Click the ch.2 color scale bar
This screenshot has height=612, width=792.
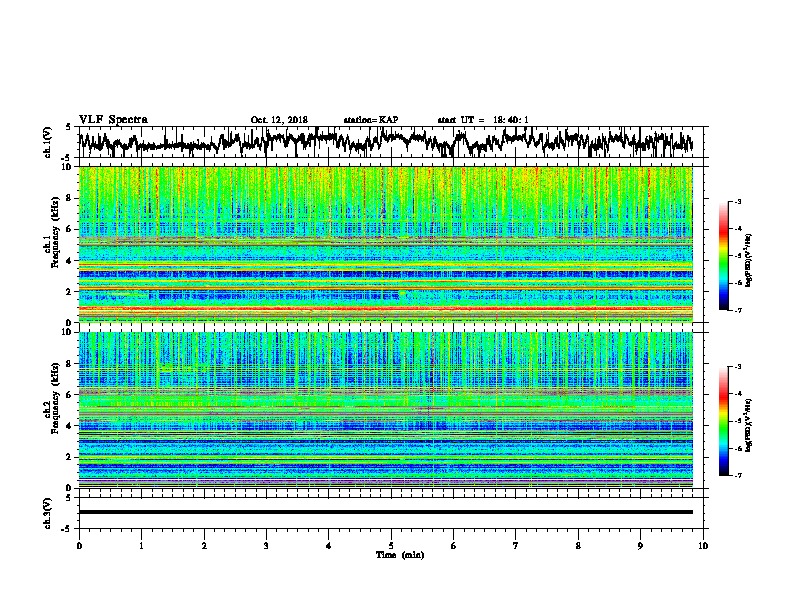click(723, 421)
